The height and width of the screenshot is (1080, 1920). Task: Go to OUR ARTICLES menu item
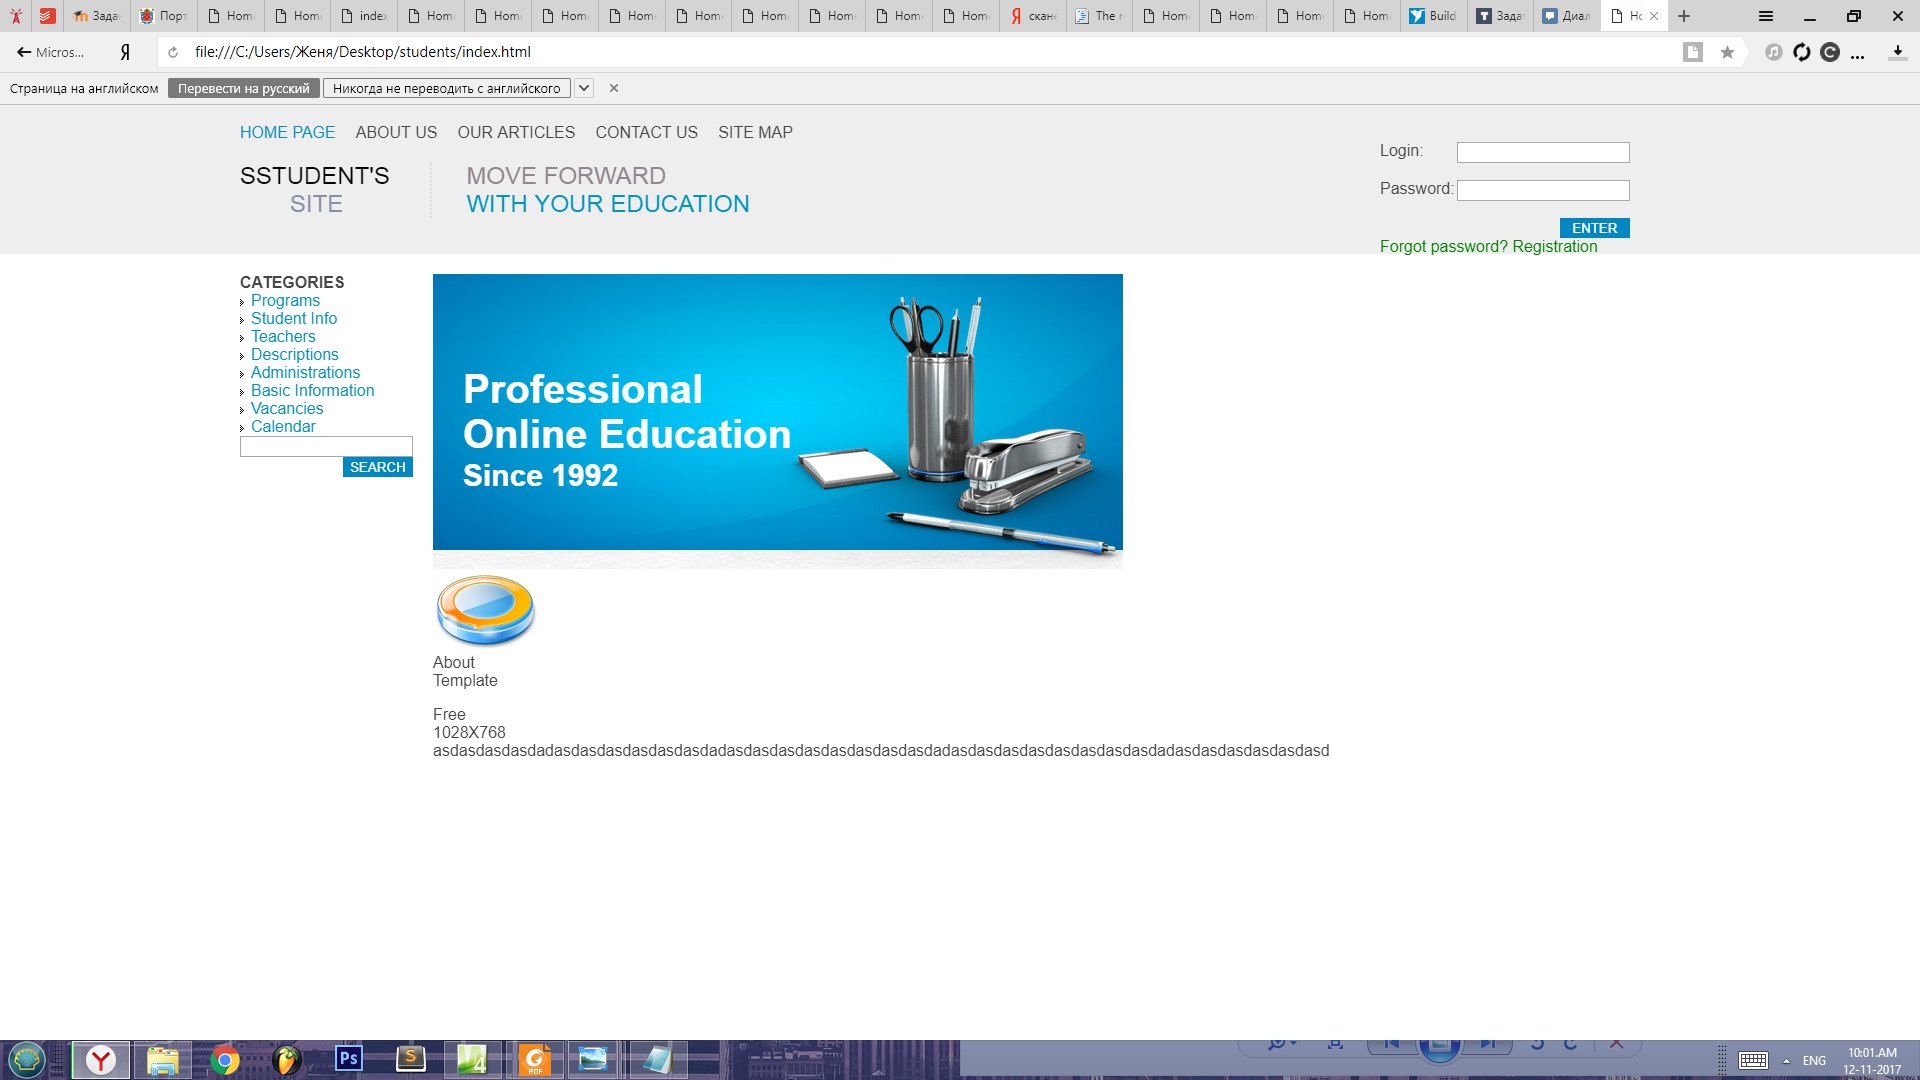click(516, 132)
